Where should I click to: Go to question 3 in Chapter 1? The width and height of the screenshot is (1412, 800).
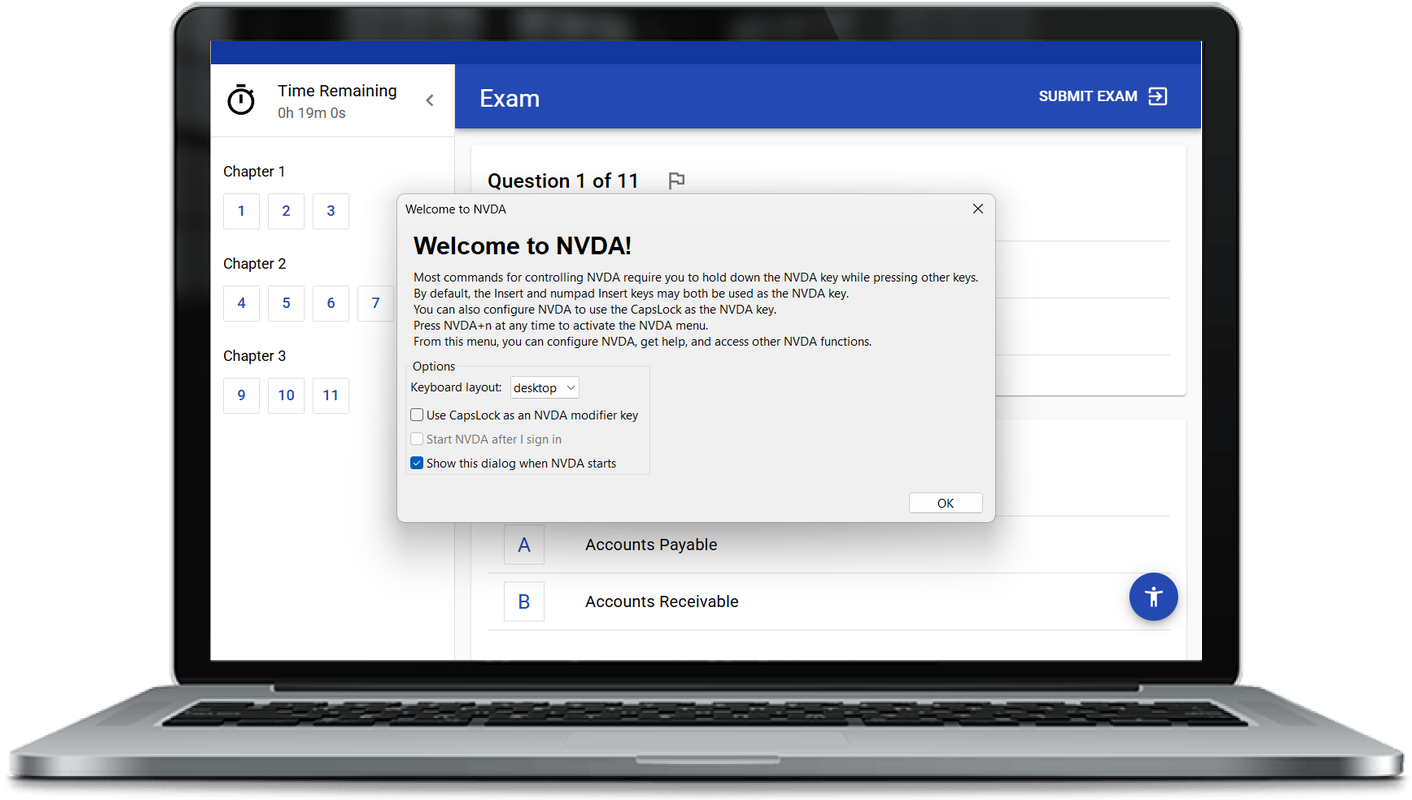pyautogui.click(x=331, y=211)
